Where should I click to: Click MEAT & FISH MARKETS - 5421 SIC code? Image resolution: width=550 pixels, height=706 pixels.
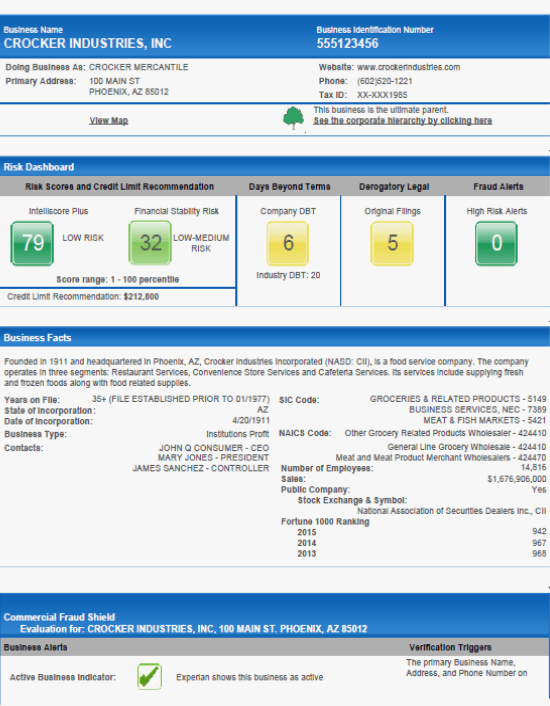(x=485, y=420)
